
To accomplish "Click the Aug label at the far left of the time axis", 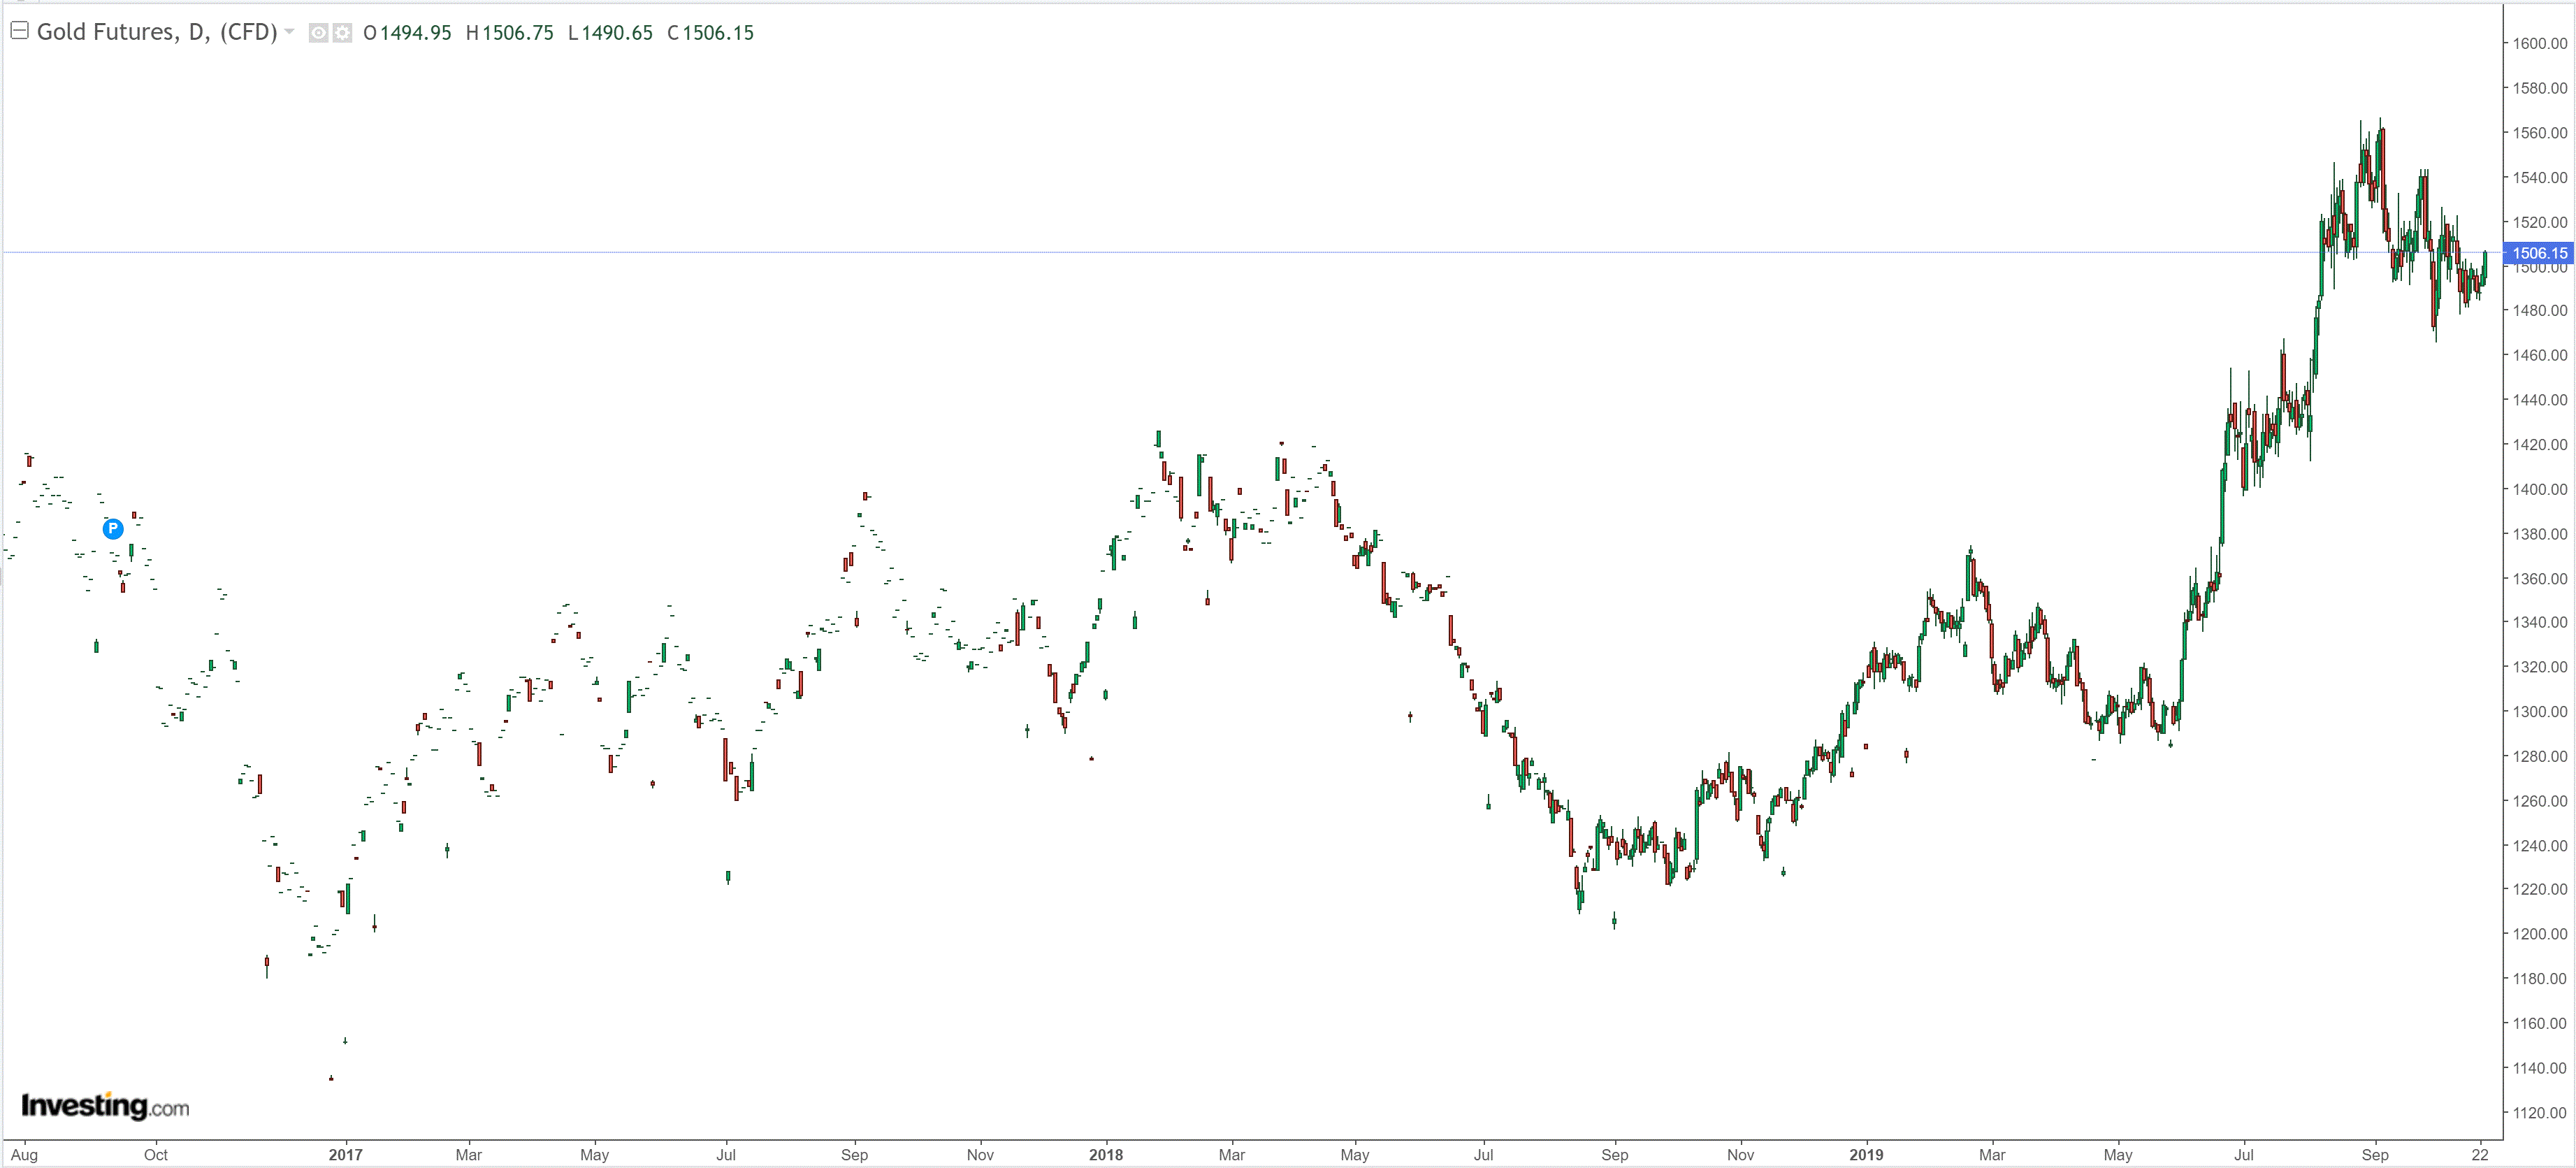I will [24, 1154].
